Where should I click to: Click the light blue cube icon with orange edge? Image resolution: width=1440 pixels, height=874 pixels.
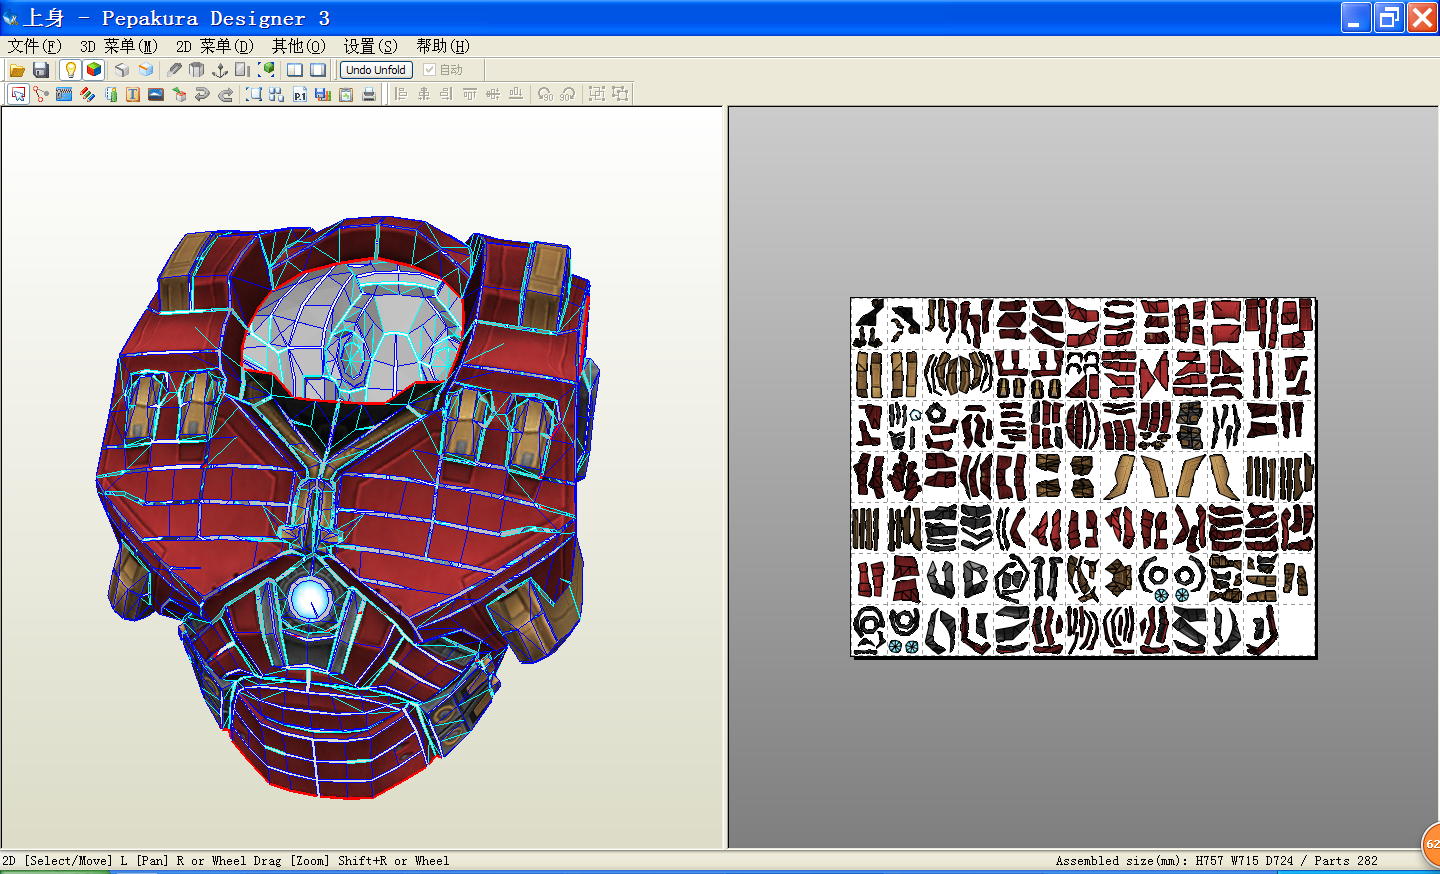pyautogui.click(x=146, y=70)
